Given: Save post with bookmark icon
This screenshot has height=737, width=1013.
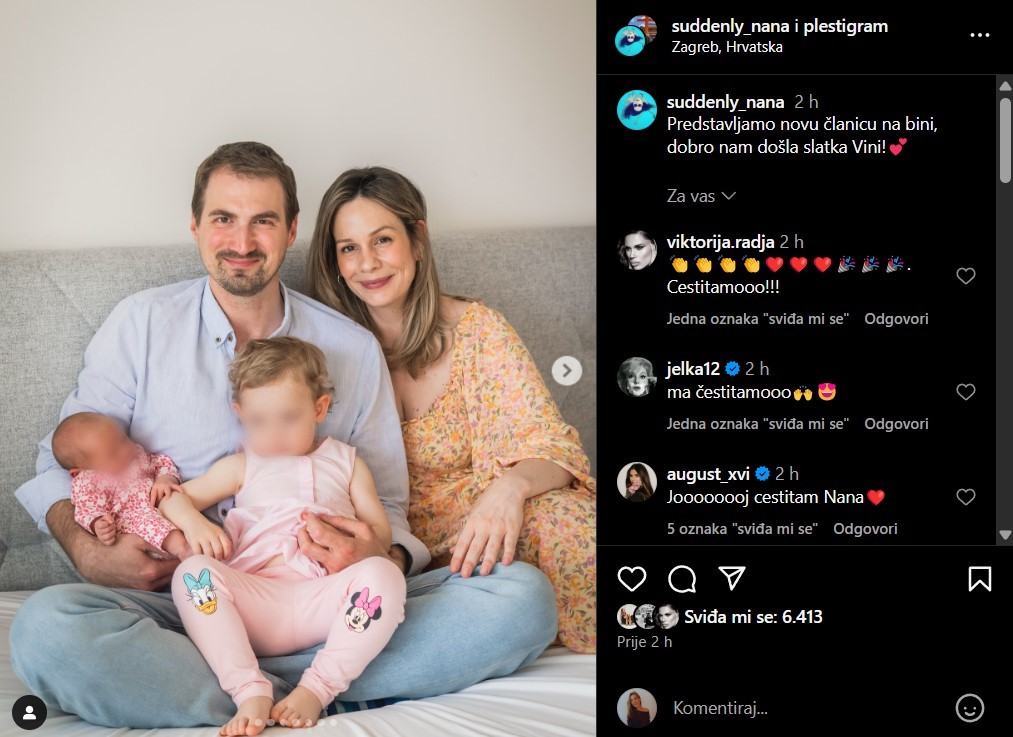Looking at the screenshot, I should [x=979, y=579].
